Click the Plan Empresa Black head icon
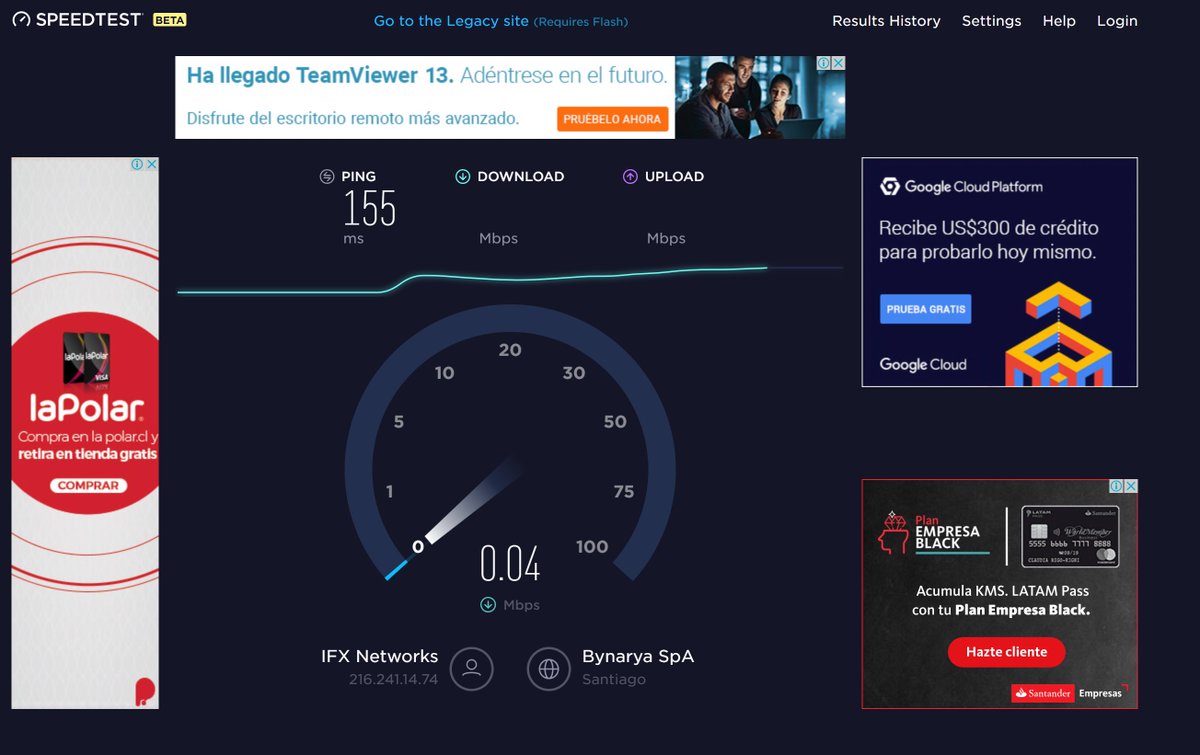1200x755 pixels. coord(892,531)
